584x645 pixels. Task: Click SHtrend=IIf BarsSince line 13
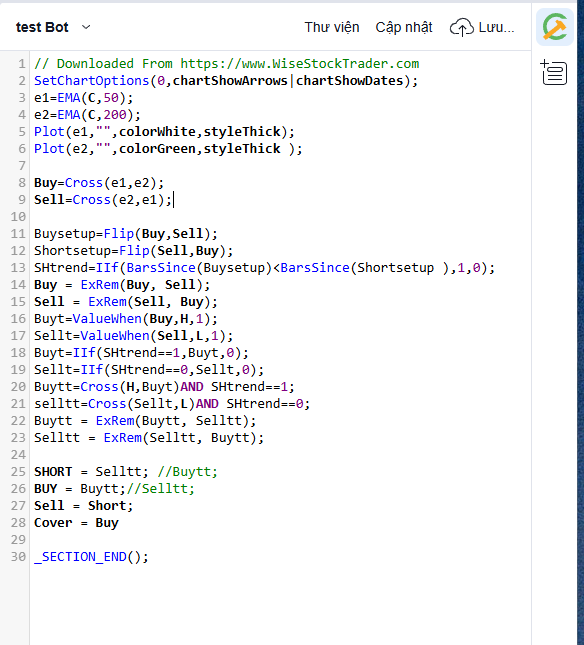point(264,268)
